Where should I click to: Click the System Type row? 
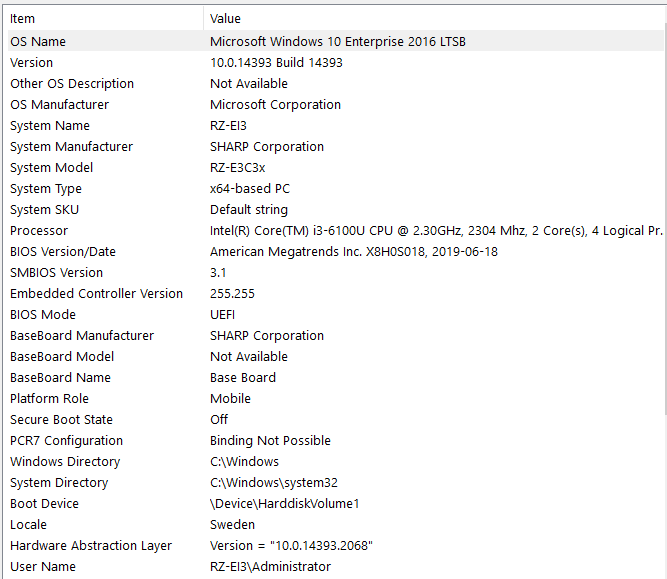point(46,189)
